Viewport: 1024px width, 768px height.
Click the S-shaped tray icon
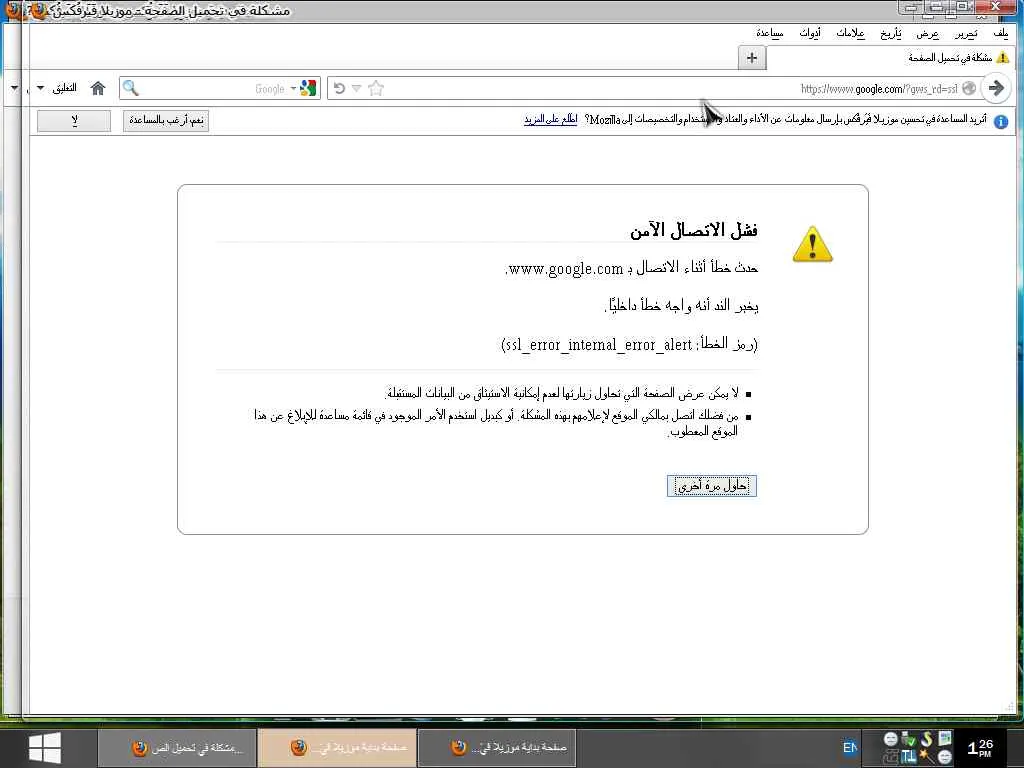click(x=927, y=739)
